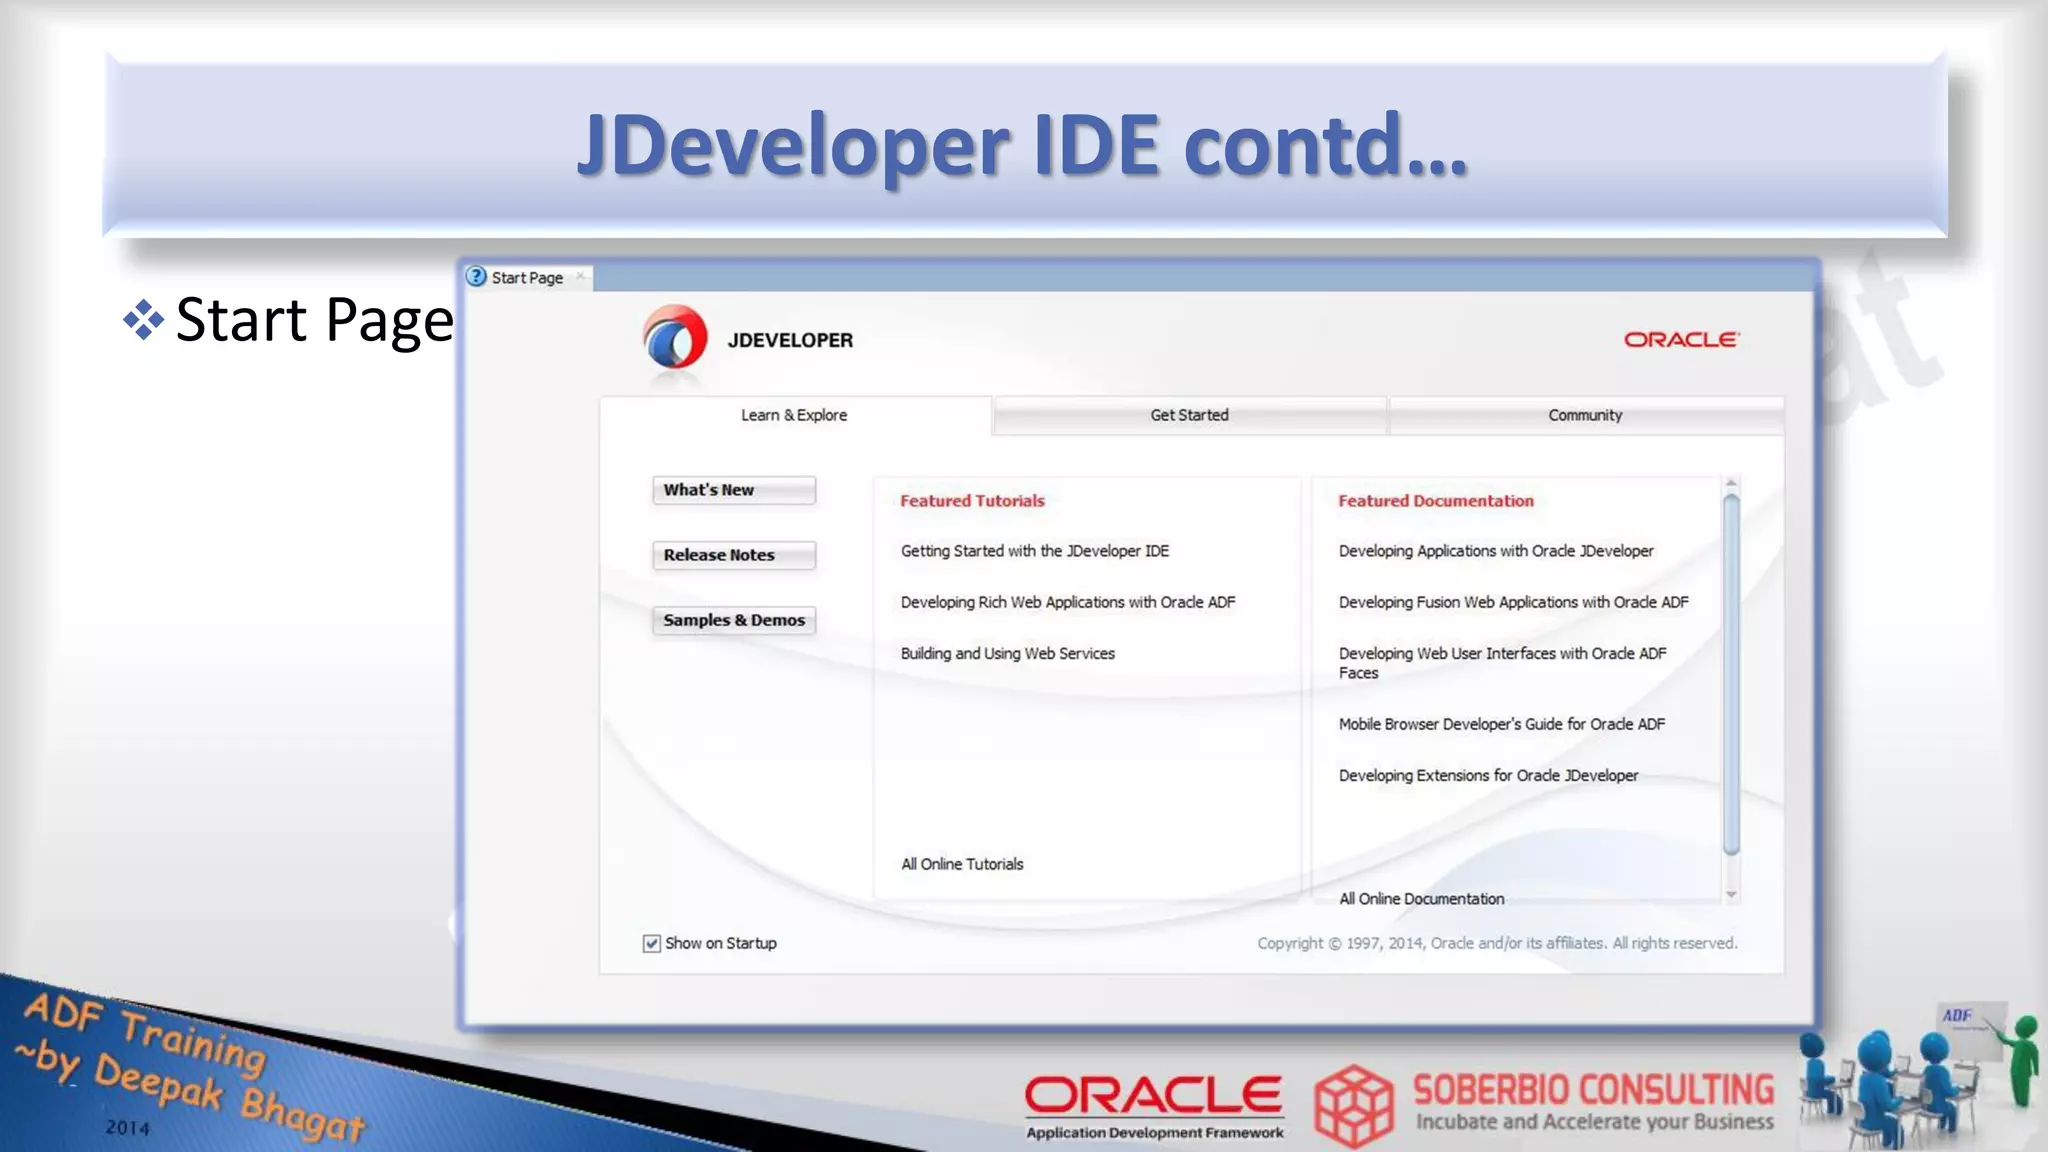
Task: Click the Start Page help icon
Action: [477, 277]
